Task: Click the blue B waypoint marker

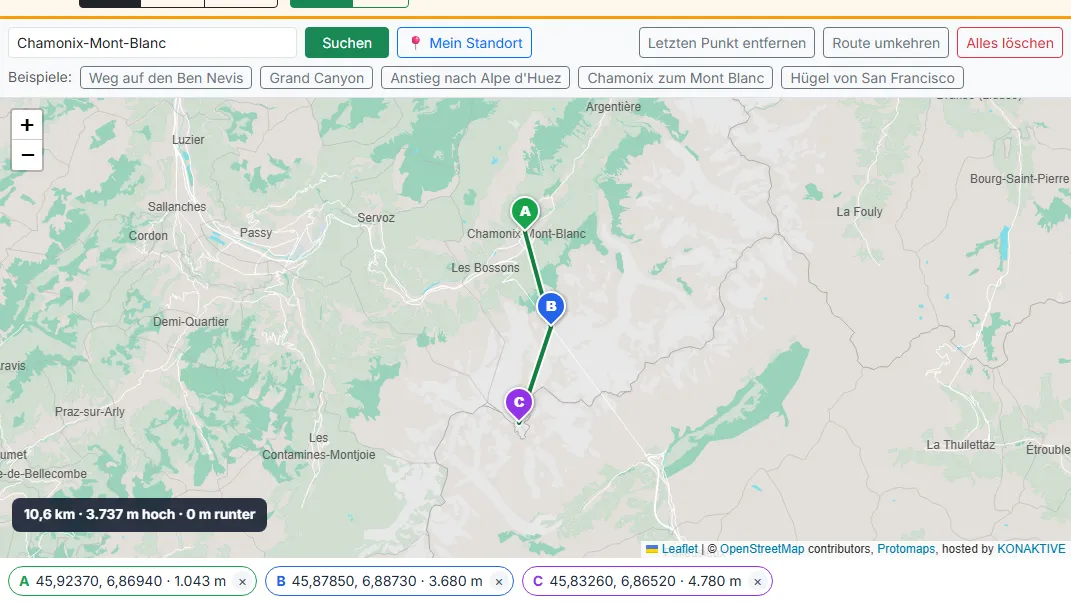Action: 551,307
